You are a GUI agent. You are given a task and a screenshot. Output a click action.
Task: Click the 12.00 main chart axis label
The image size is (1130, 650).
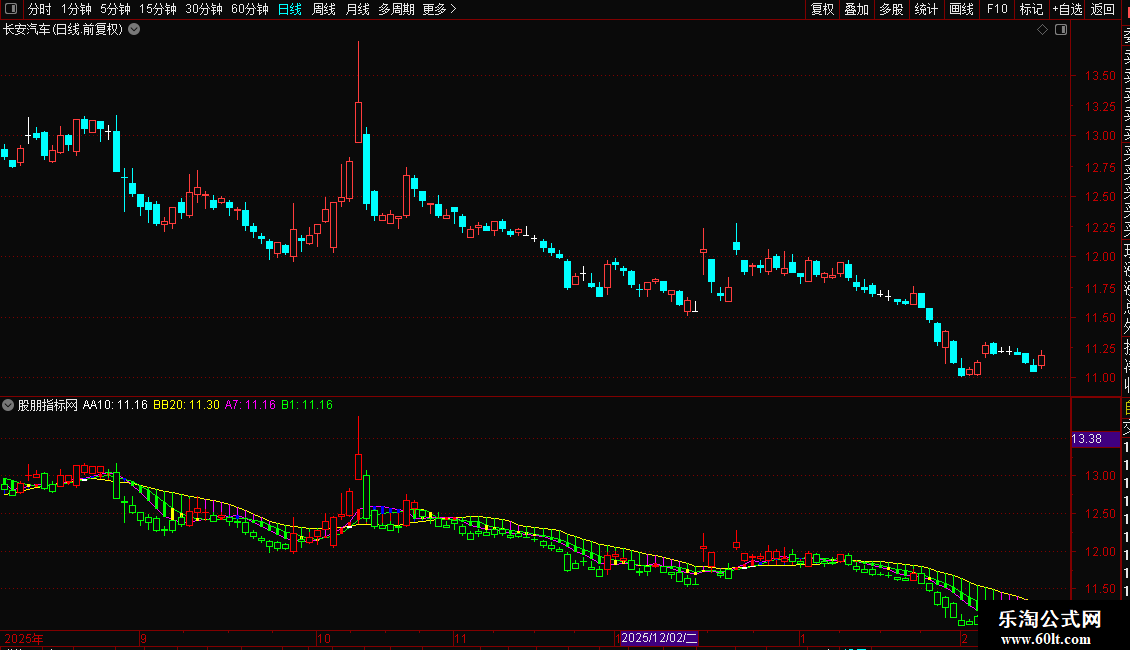[x=1100, y=257]
